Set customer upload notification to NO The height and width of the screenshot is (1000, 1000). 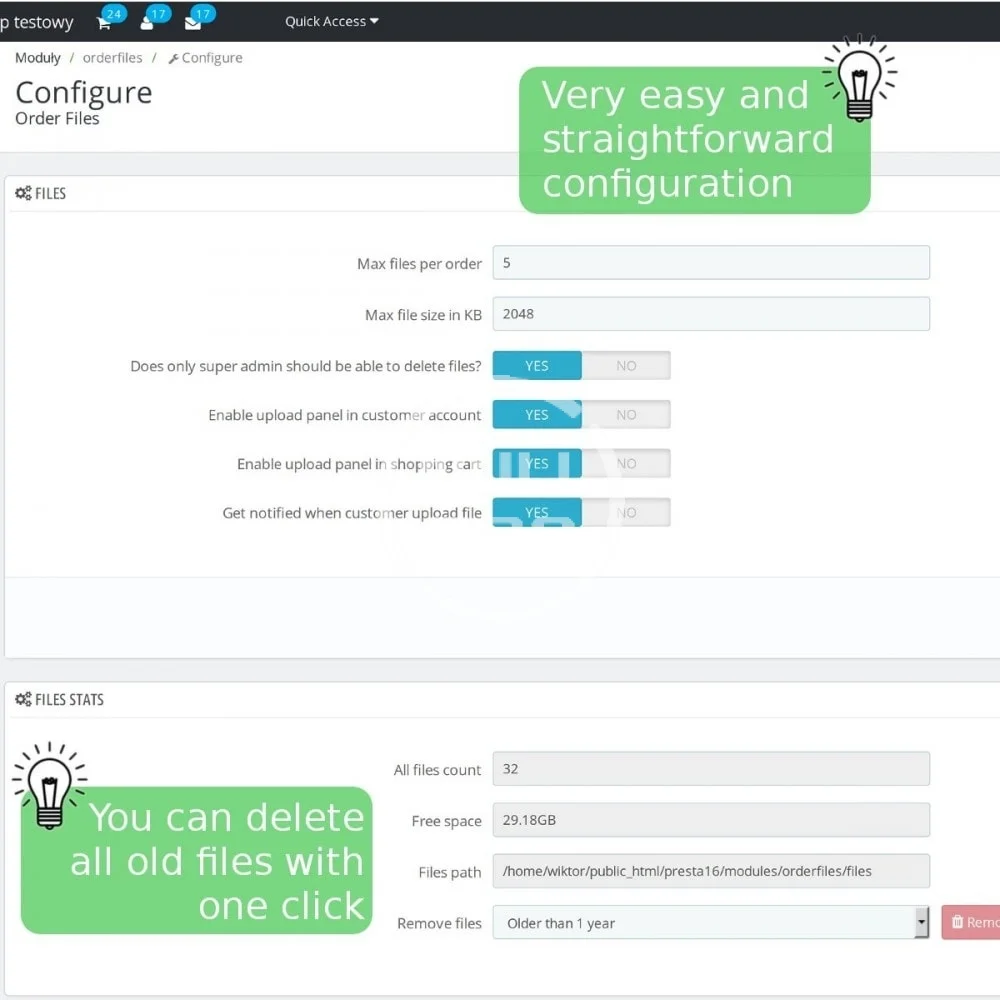(626, 513)
